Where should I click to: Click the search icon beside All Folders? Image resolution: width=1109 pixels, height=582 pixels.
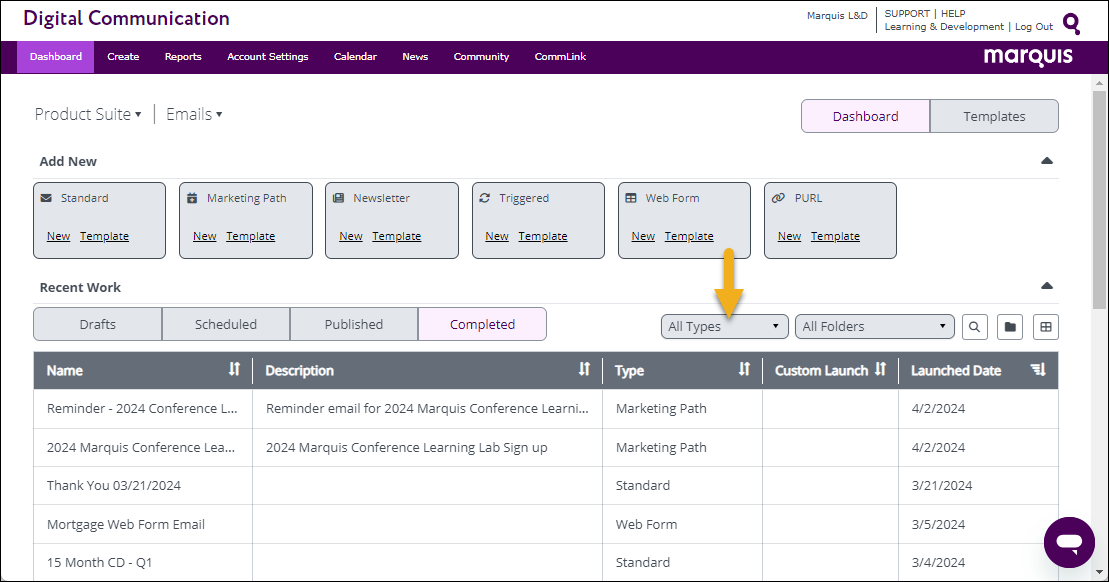point(975,327)
